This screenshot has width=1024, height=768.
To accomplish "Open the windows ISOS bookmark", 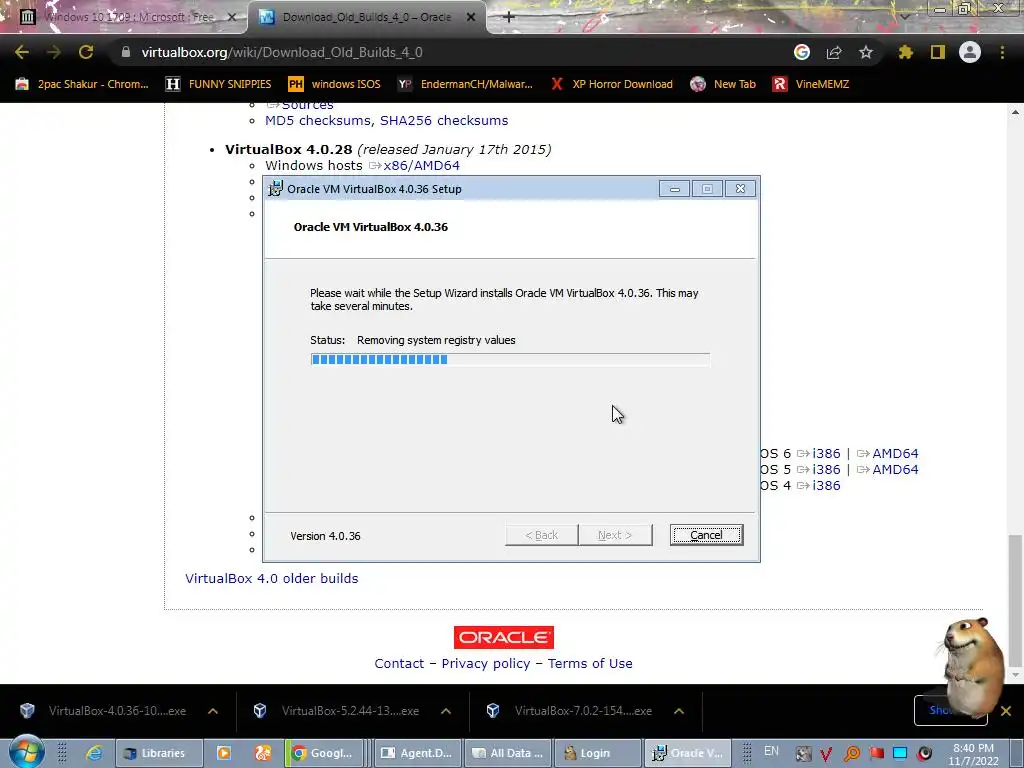I will click(334, 84).
